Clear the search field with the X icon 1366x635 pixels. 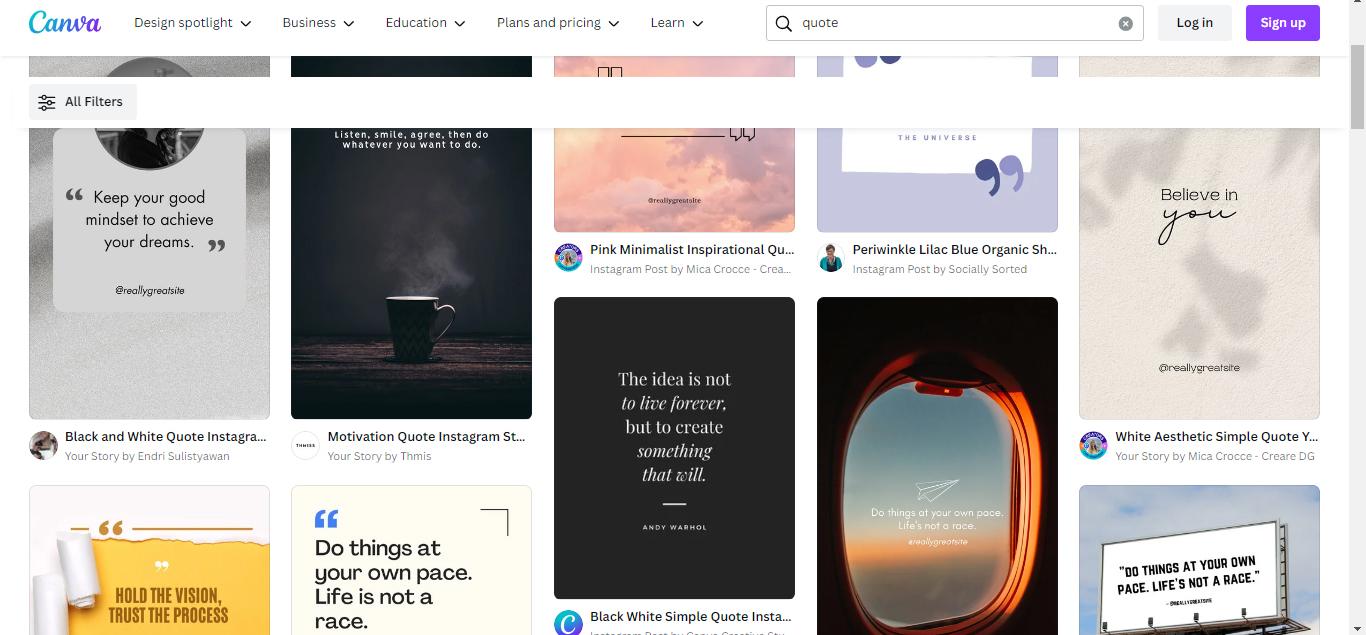[1125, 23]
